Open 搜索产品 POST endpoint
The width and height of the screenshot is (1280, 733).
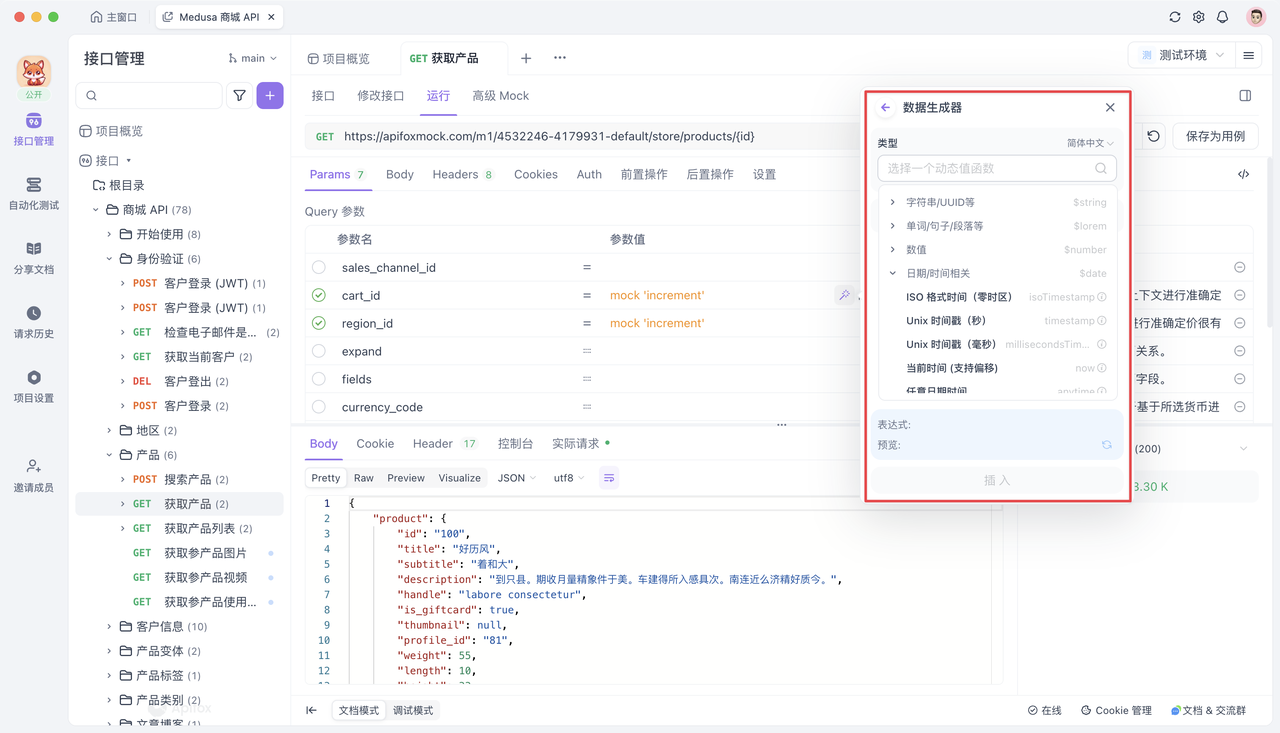click(x=190, y=480)
